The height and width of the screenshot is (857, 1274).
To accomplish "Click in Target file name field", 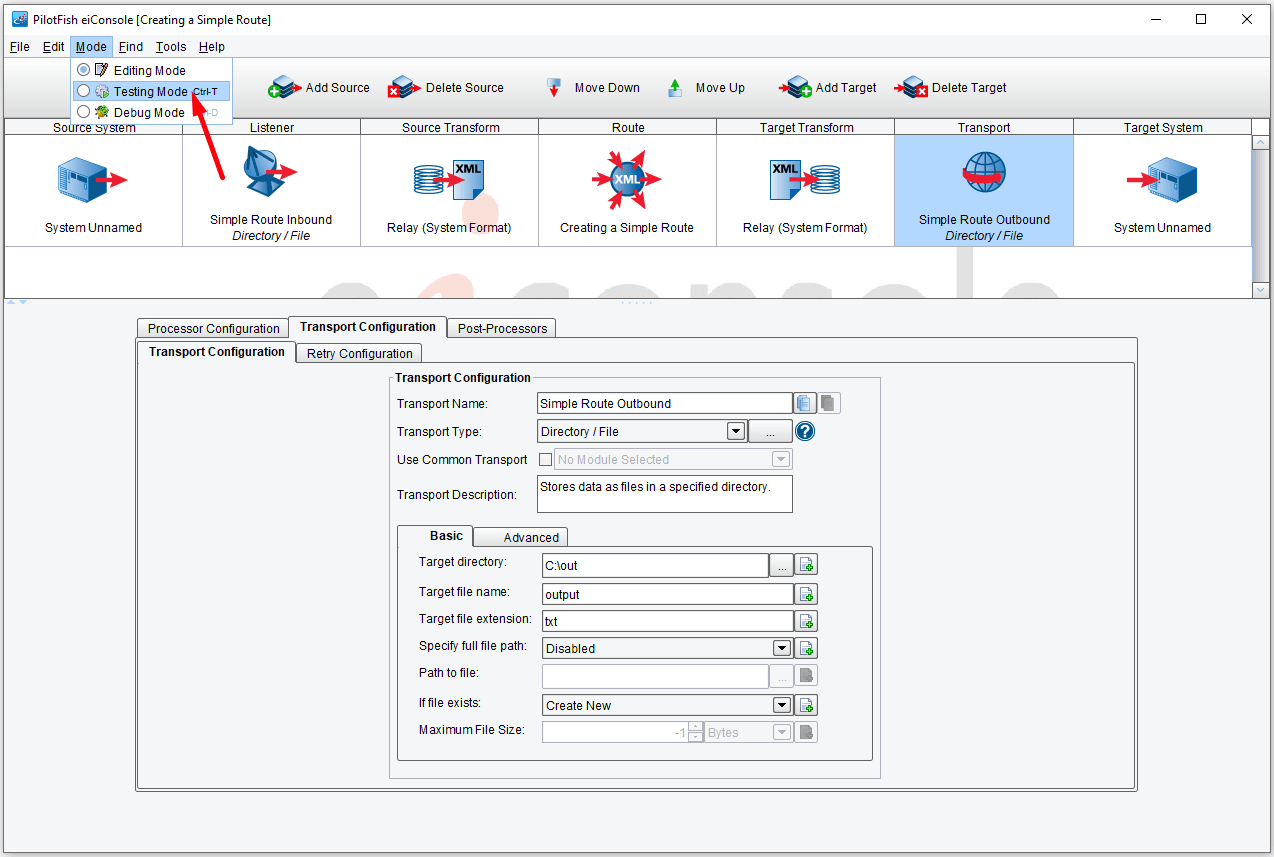I will tap(667, 594).
